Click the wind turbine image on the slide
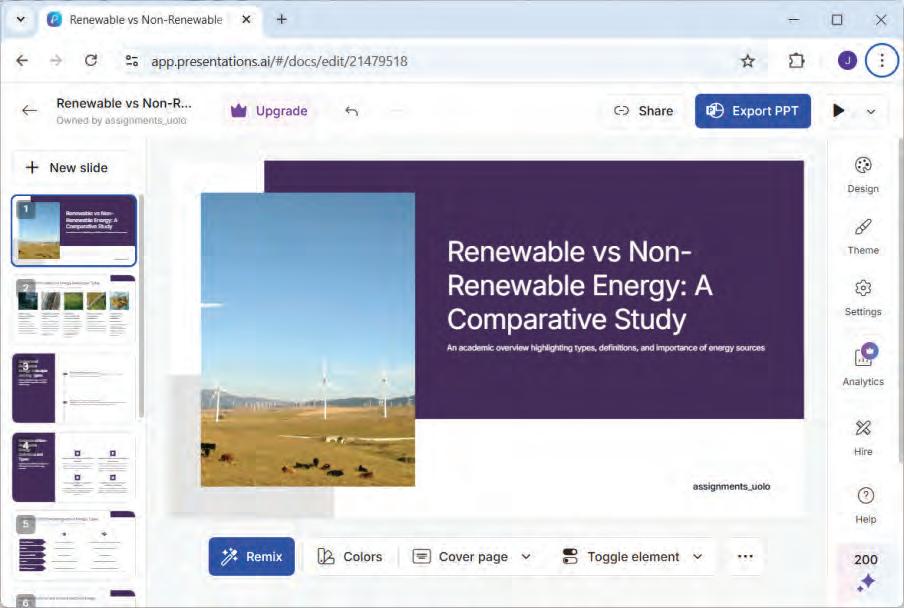This screenshot has height=608, width=904. click(307, 339)
